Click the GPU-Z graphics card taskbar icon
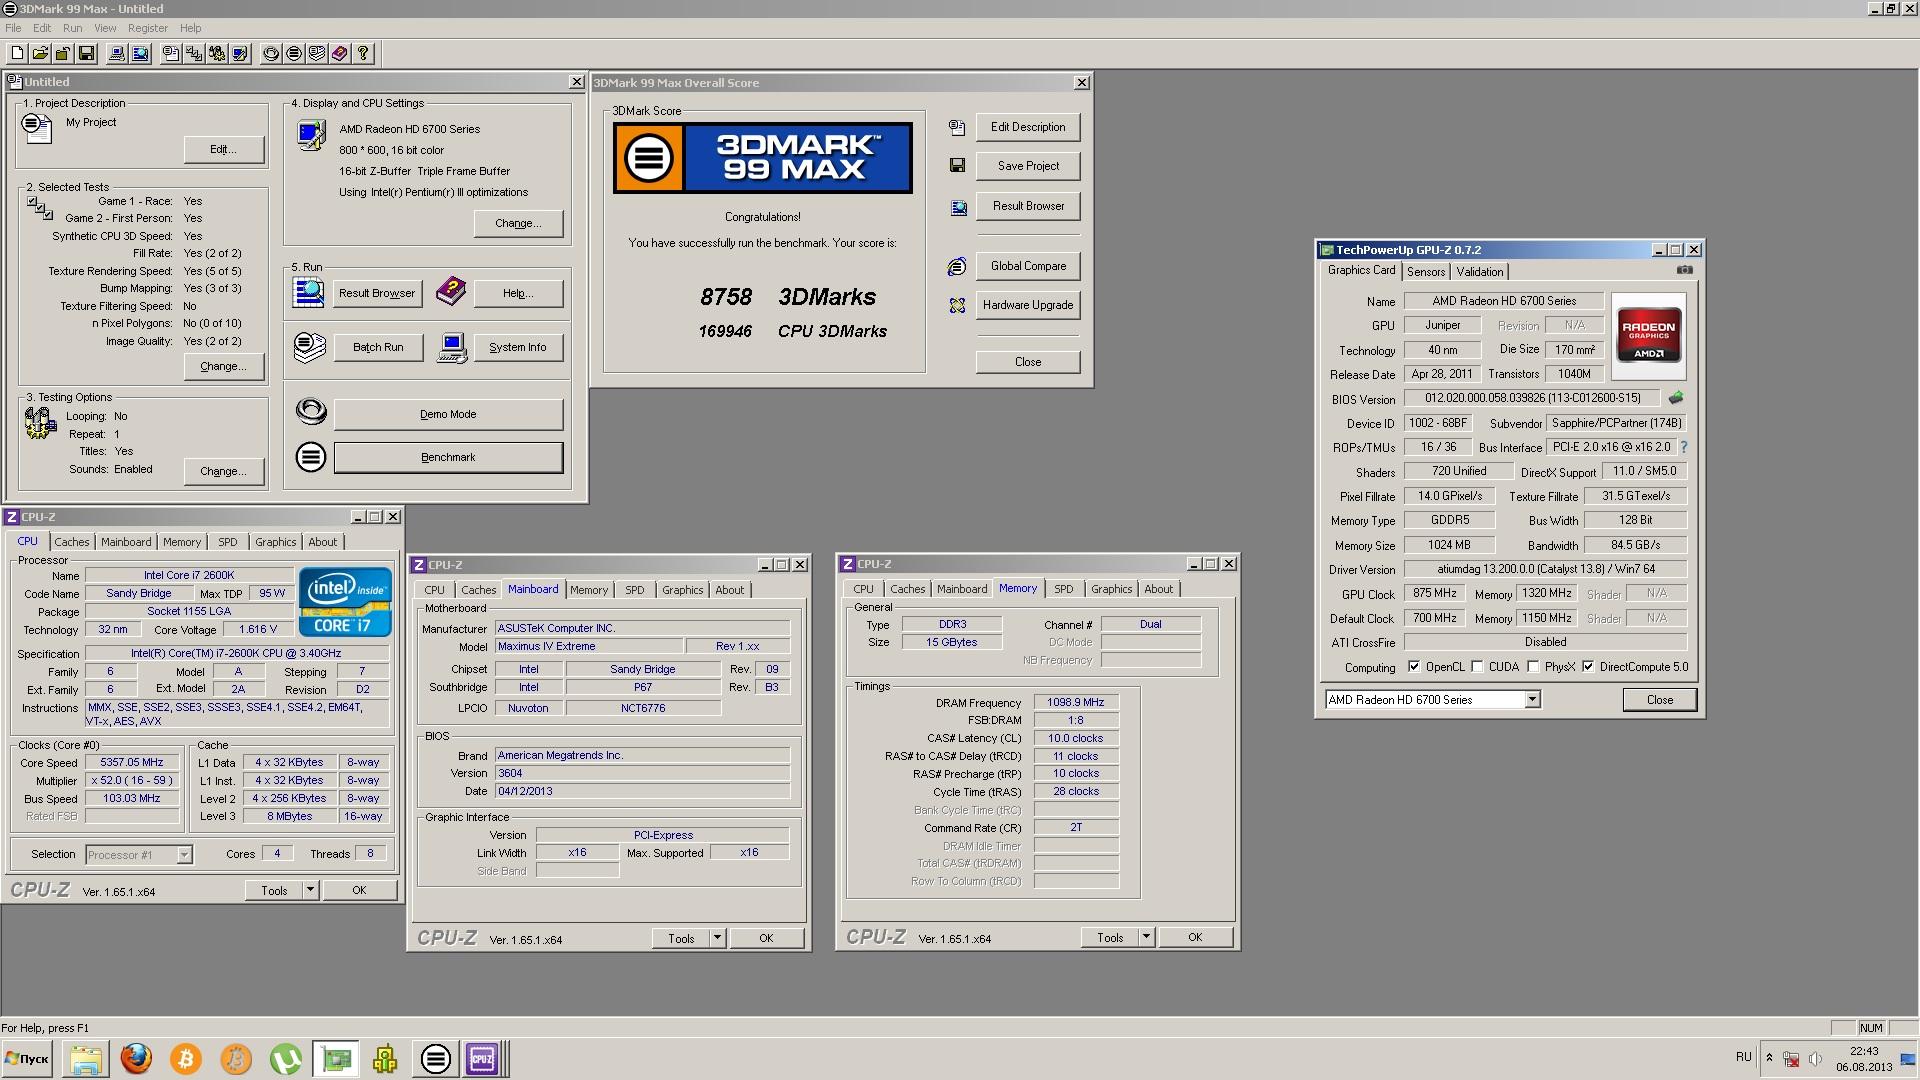The width and height of the screenshot is (1920, 1080). 336,1058
